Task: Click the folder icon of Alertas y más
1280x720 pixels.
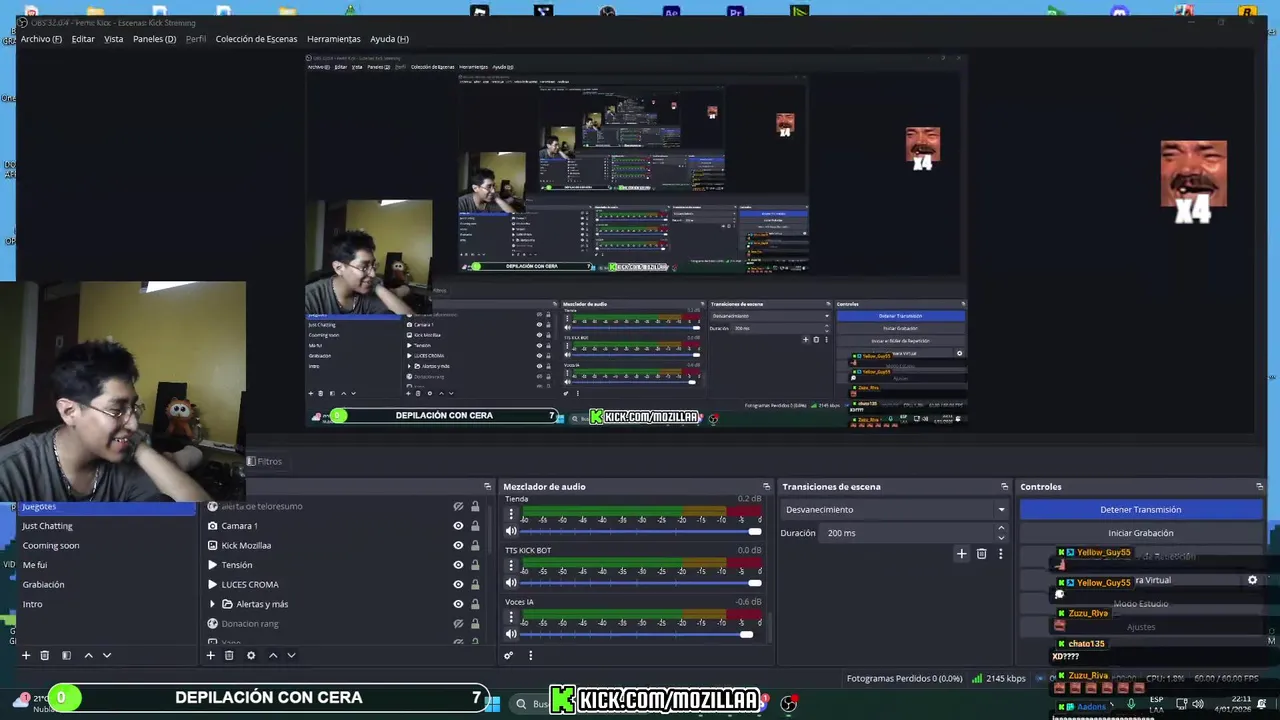Action: click(227, 604)
